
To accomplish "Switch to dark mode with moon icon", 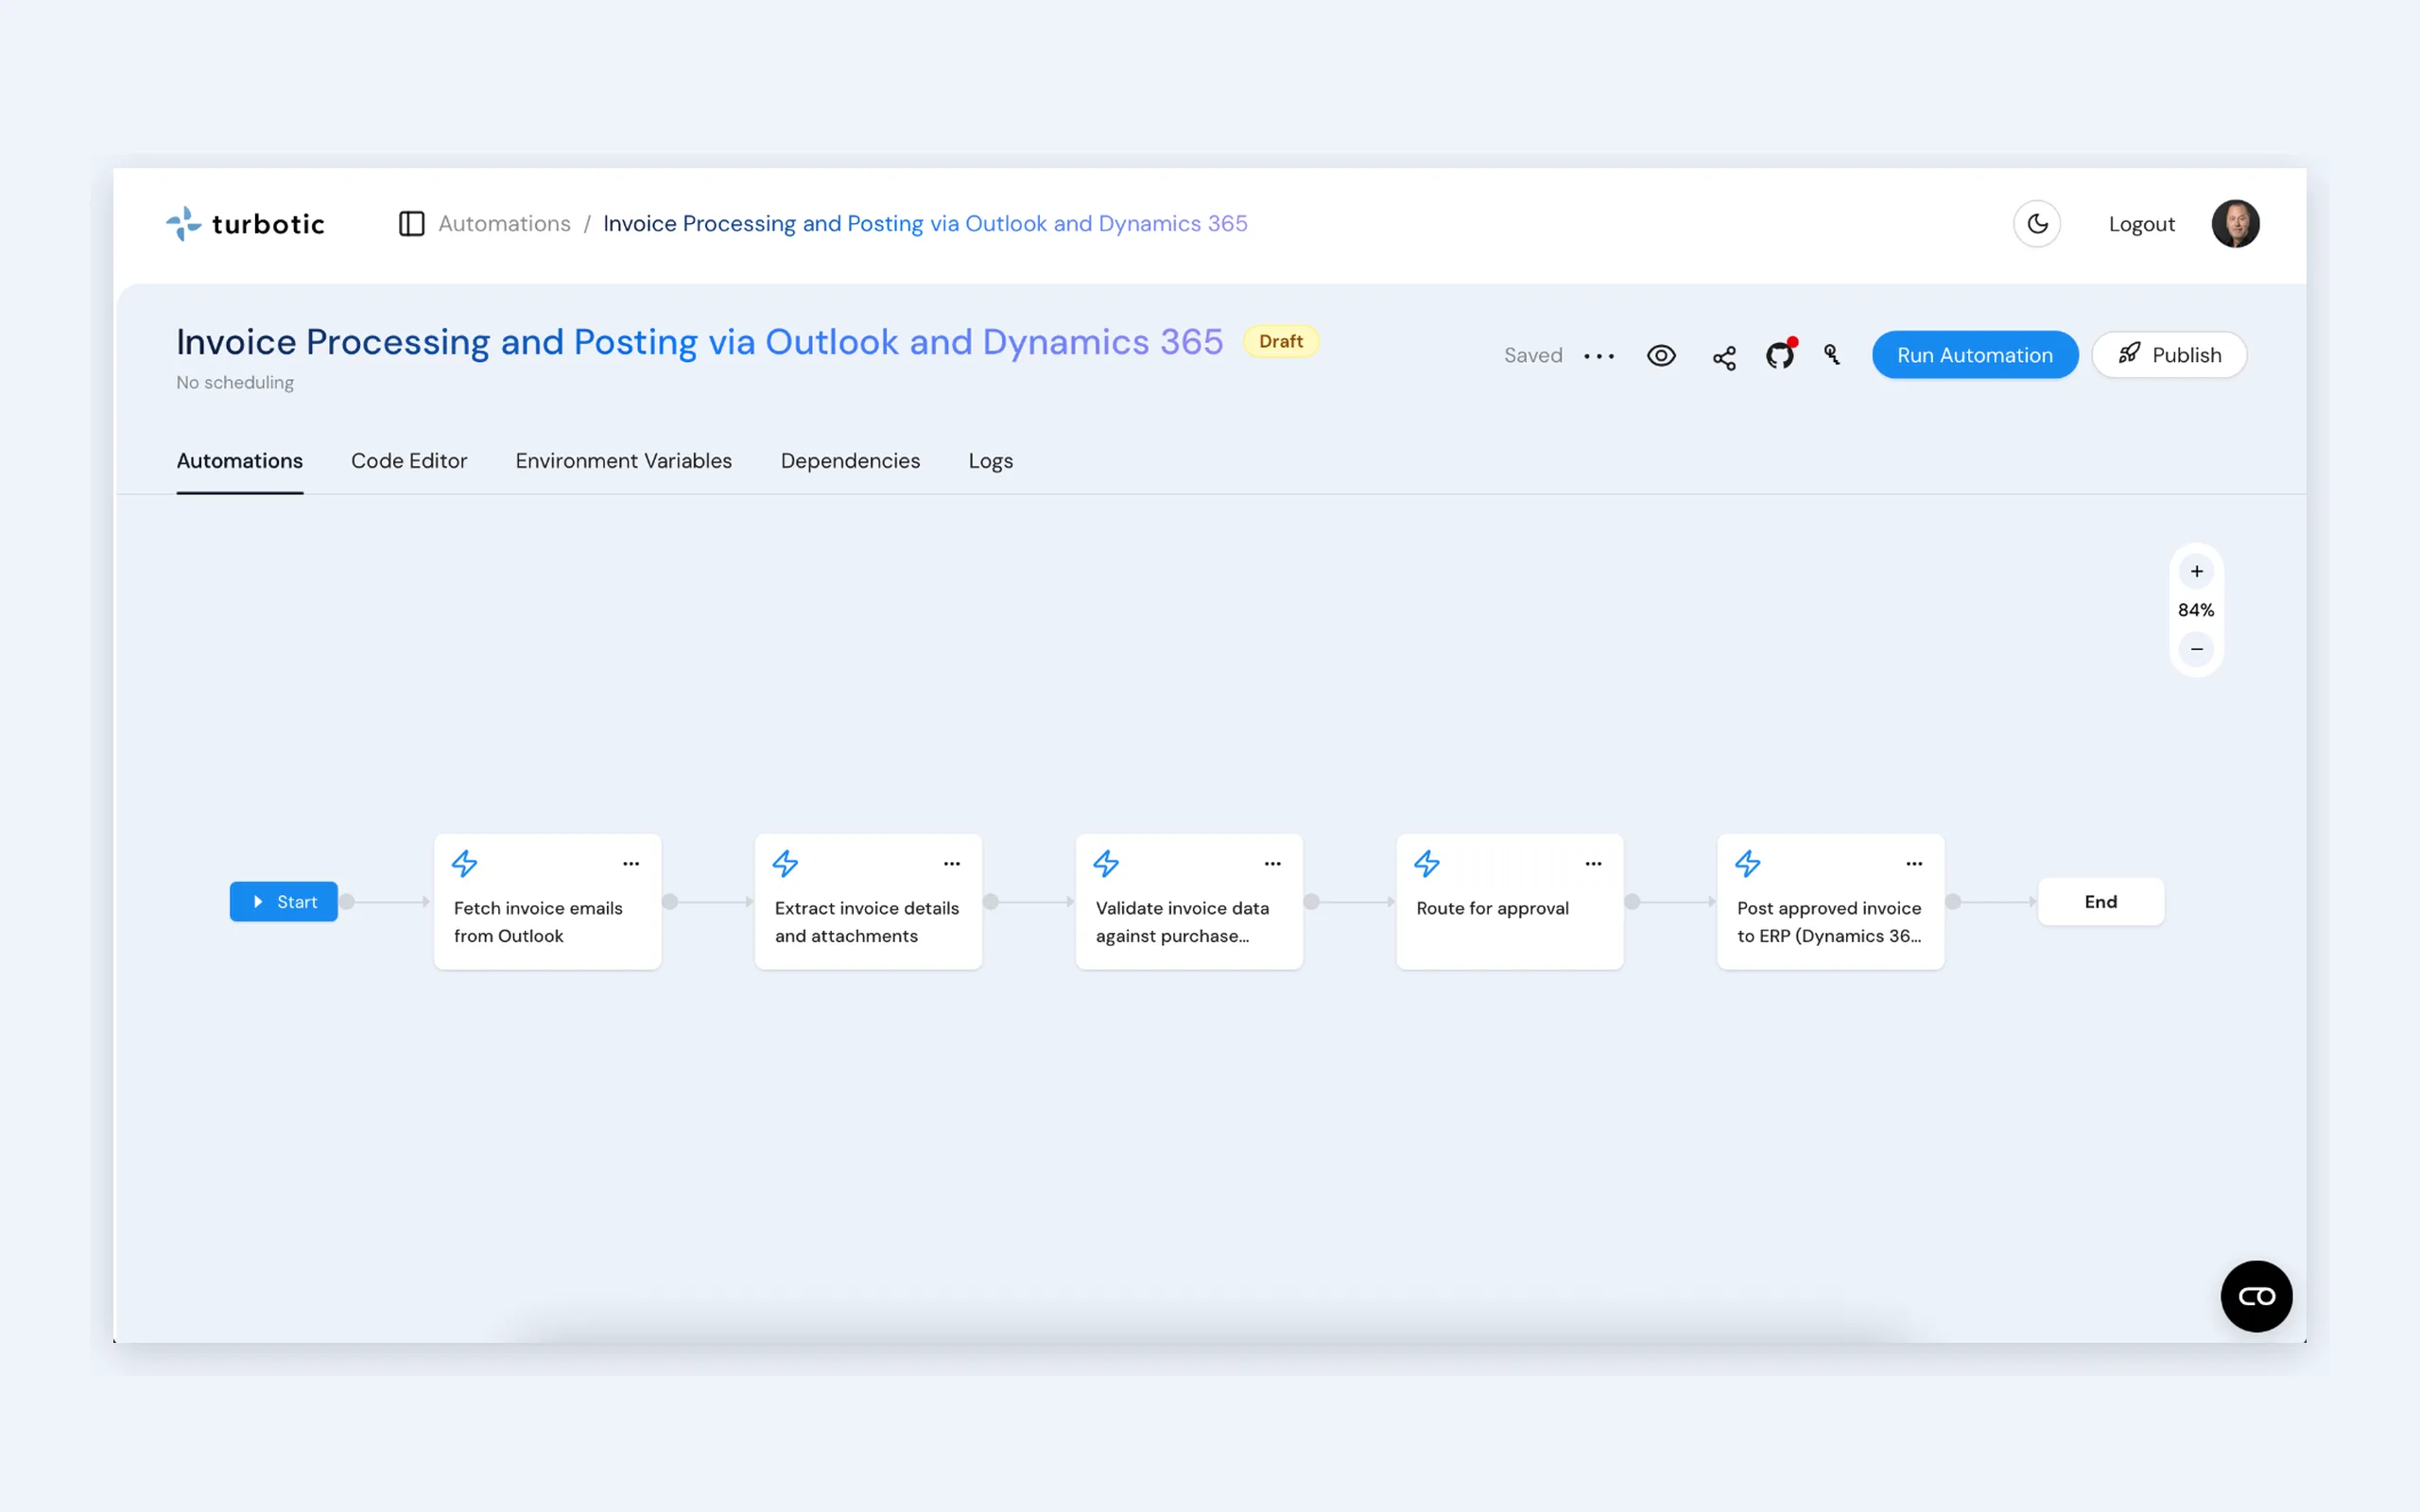I will coord(2037,224).
